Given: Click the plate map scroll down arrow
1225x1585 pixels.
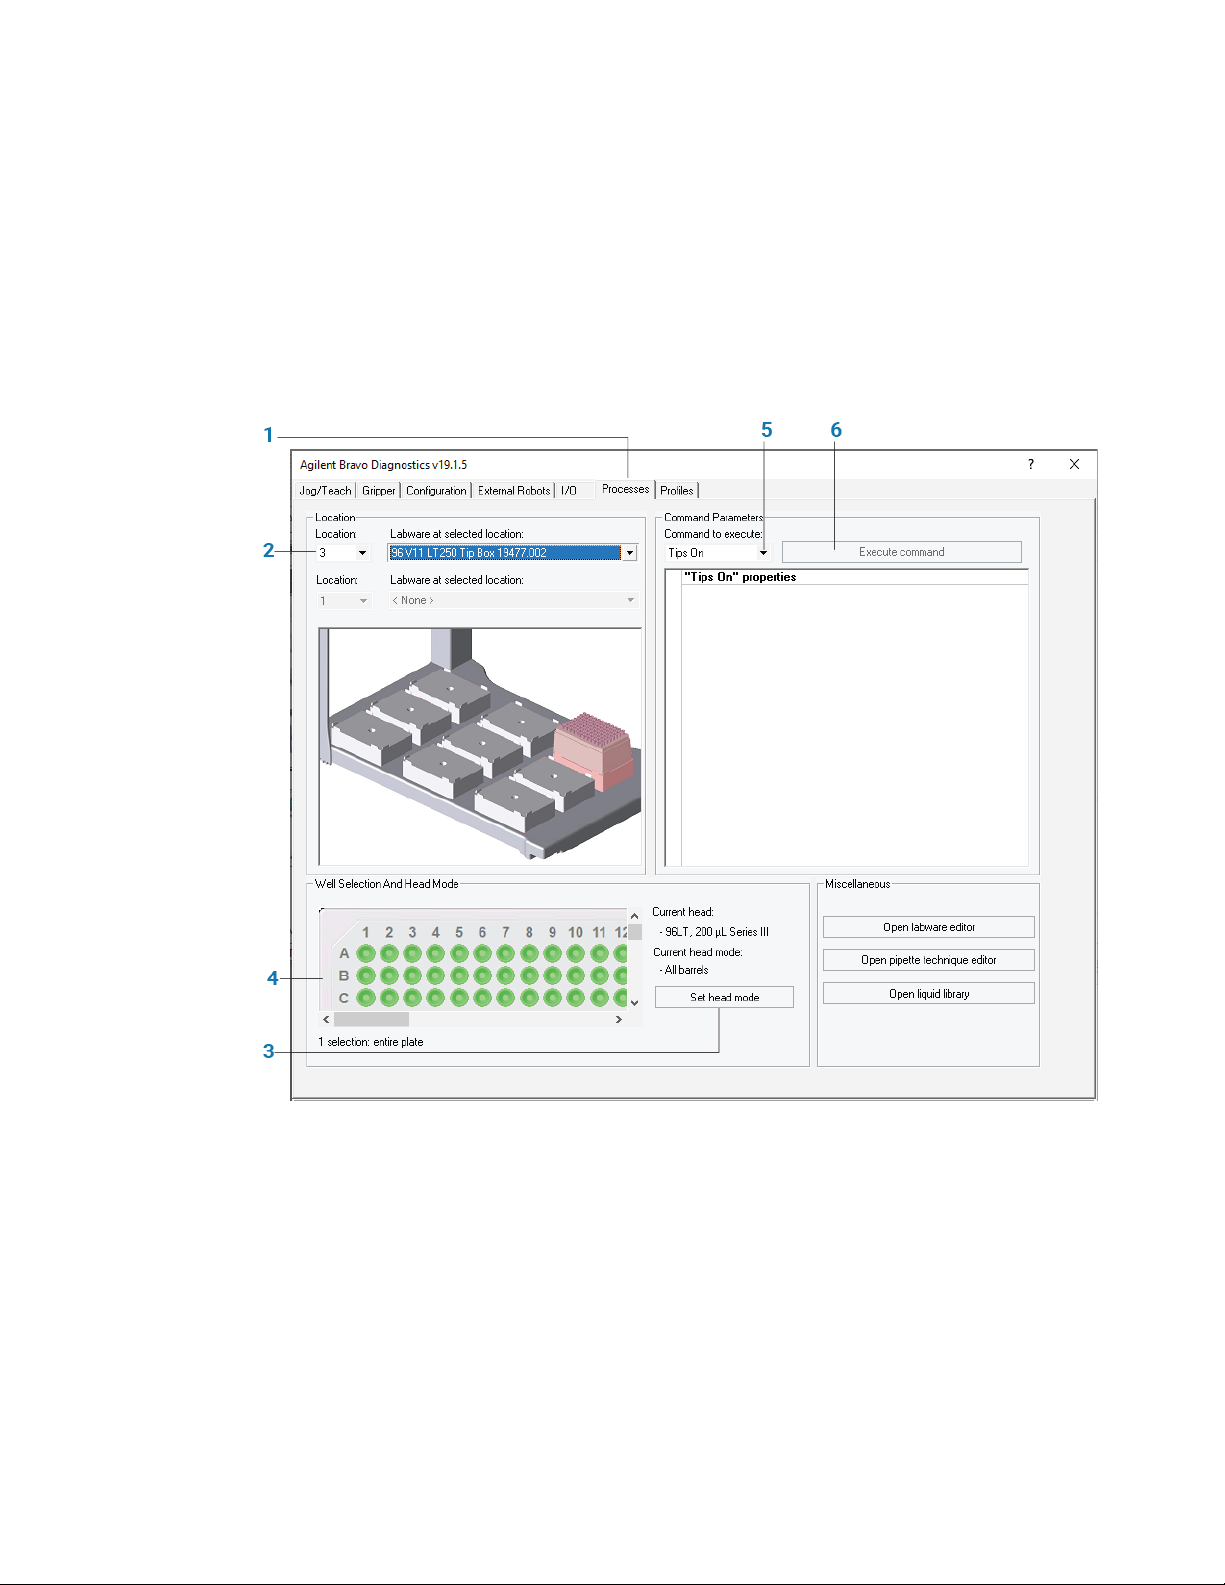Looking at the screenshot, I should [x=634, y=1002].
